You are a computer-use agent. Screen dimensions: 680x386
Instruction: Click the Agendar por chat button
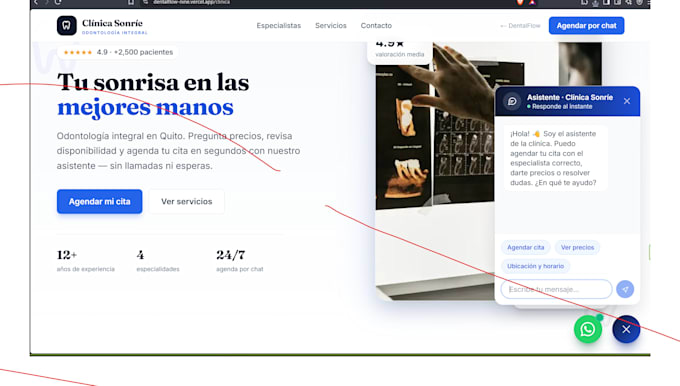click(586, 26)
